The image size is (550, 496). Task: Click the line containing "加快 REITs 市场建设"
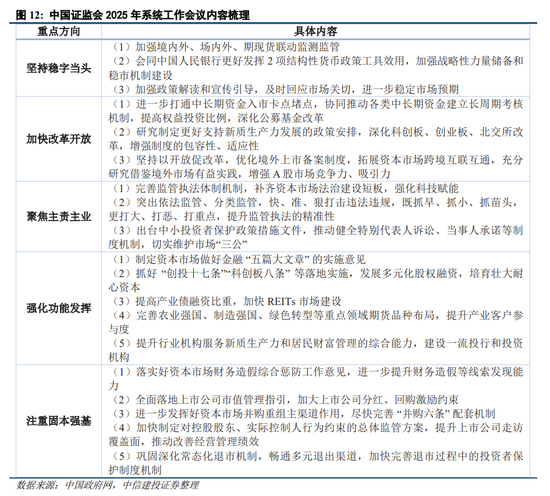pos(225,301)
